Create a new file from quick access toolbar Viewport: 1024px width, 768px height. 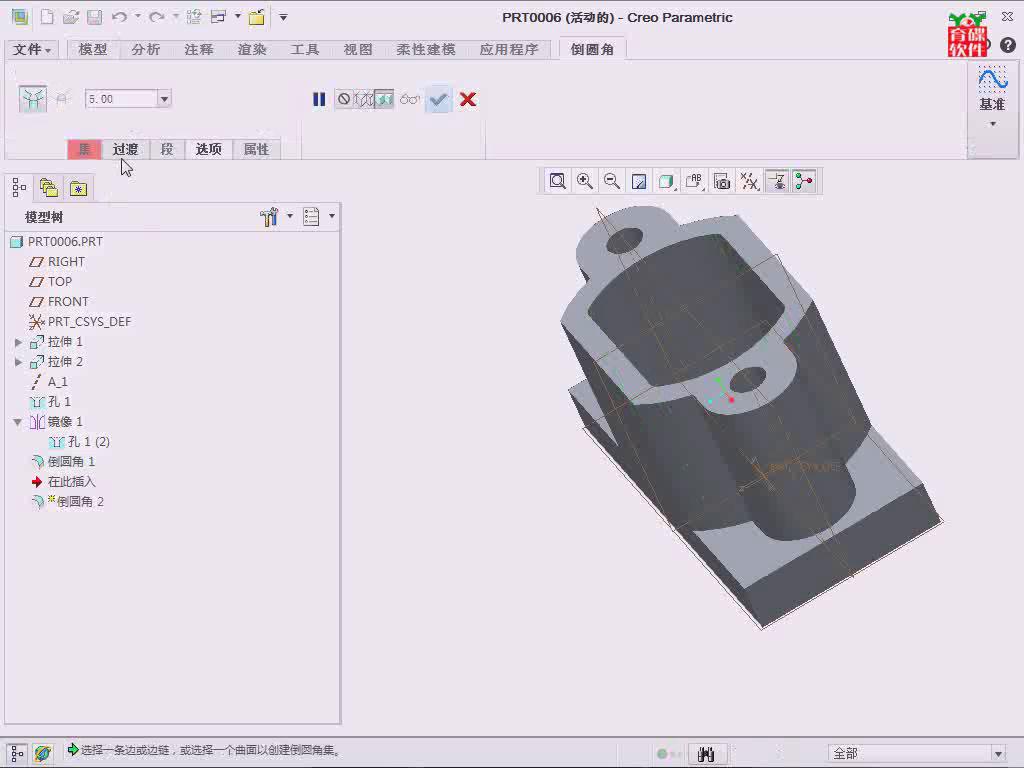tap(47, 17)
